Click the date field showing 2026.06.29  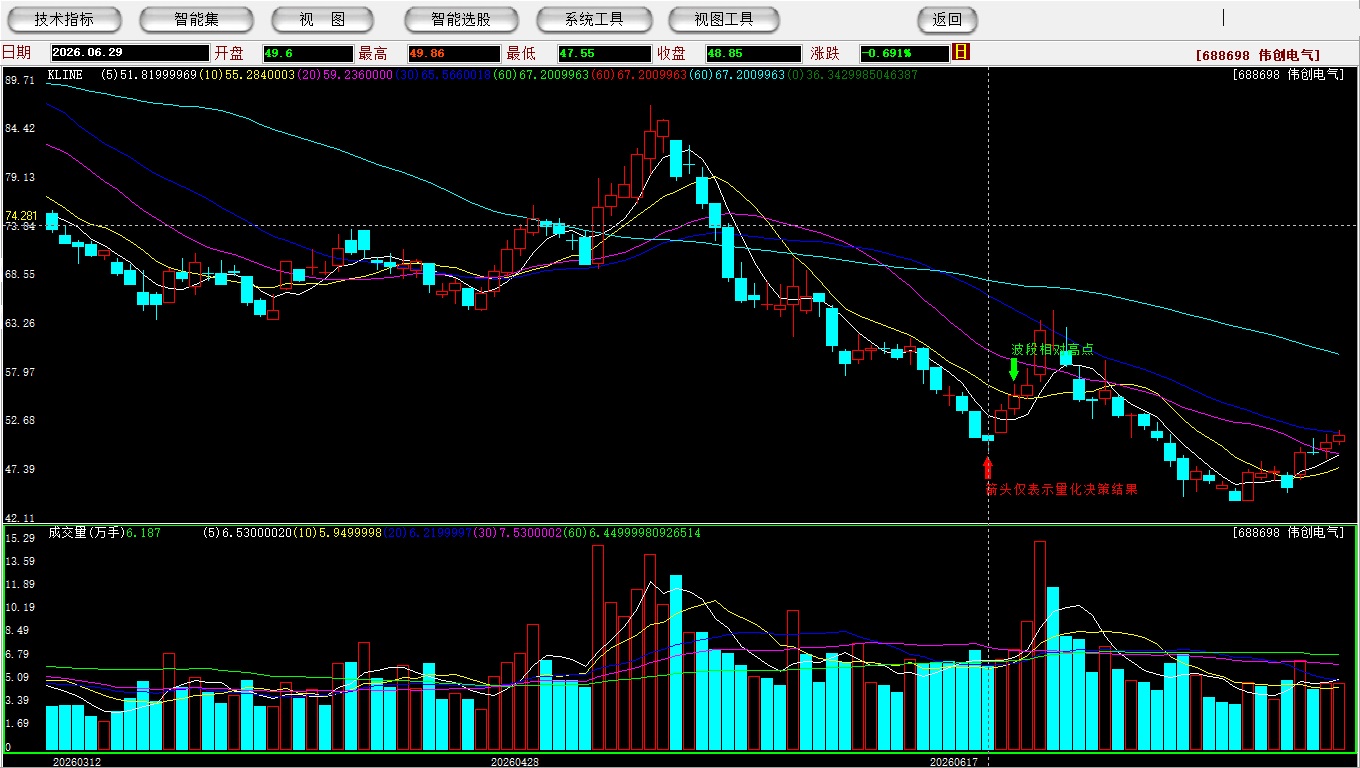point(130,53)
